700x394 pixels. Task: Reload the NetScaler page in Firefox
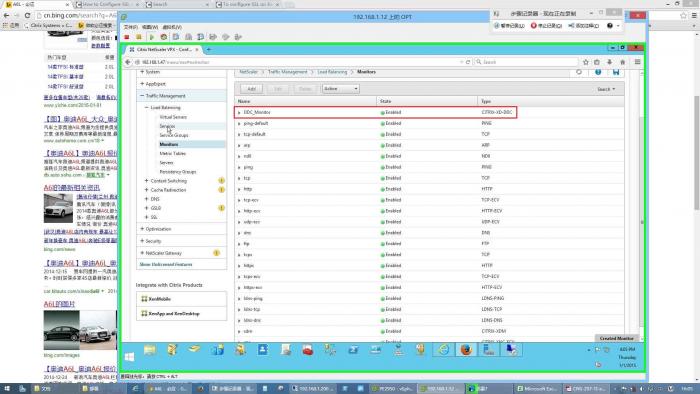tap(468, 62)
